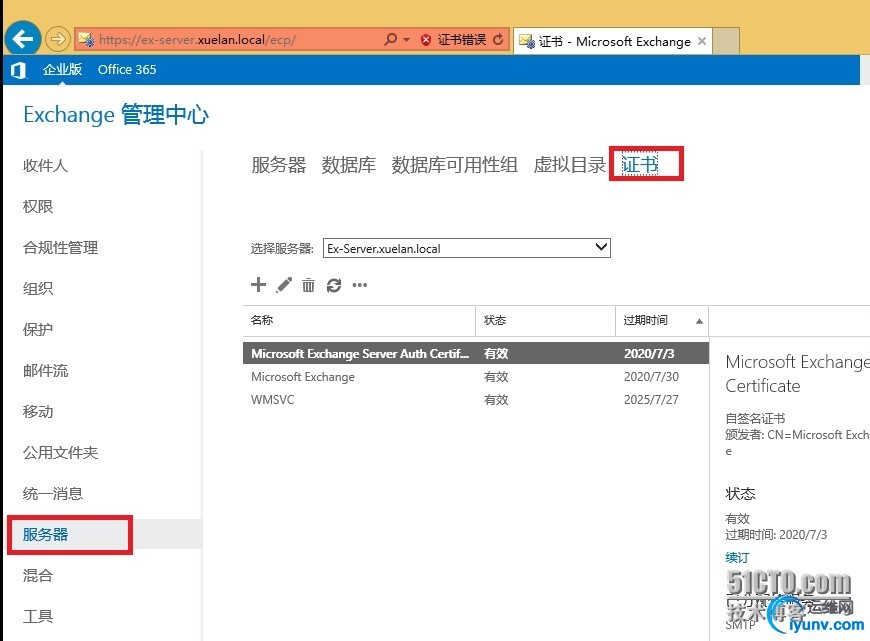This screenshot has height=641, width=870.
Task: Add a new certificate with plus icon
Action: point(258,285)
